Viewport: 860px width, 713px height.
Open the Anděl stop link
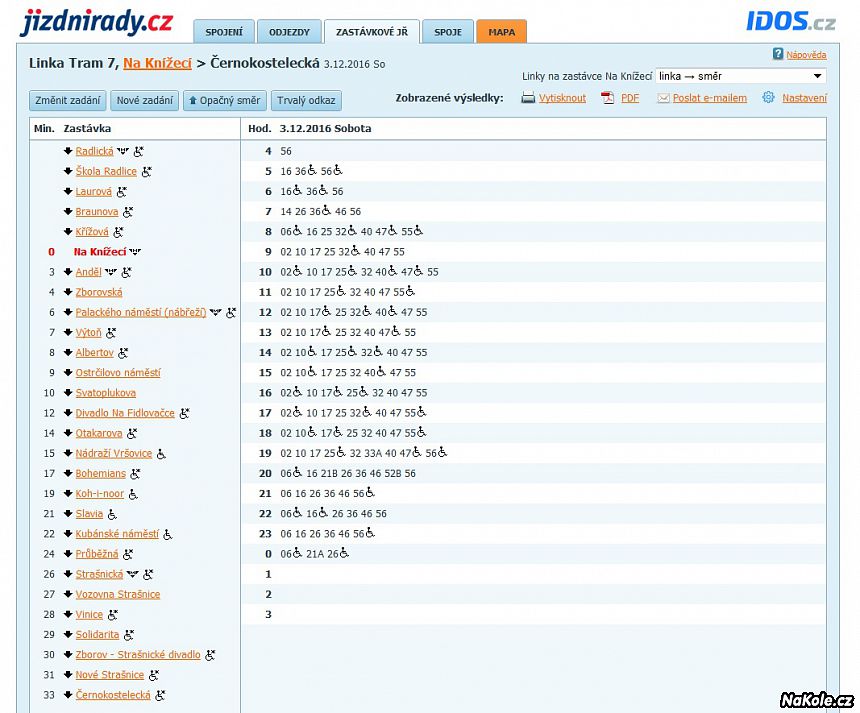tap(88, 272)
